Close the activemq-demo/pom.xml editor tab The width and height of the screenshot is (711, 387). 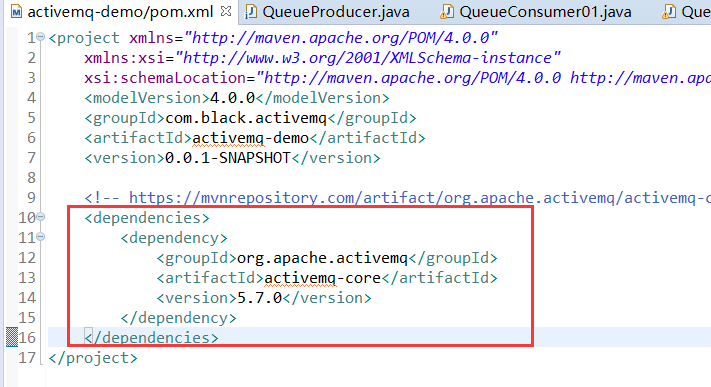(x=225, y=11)
